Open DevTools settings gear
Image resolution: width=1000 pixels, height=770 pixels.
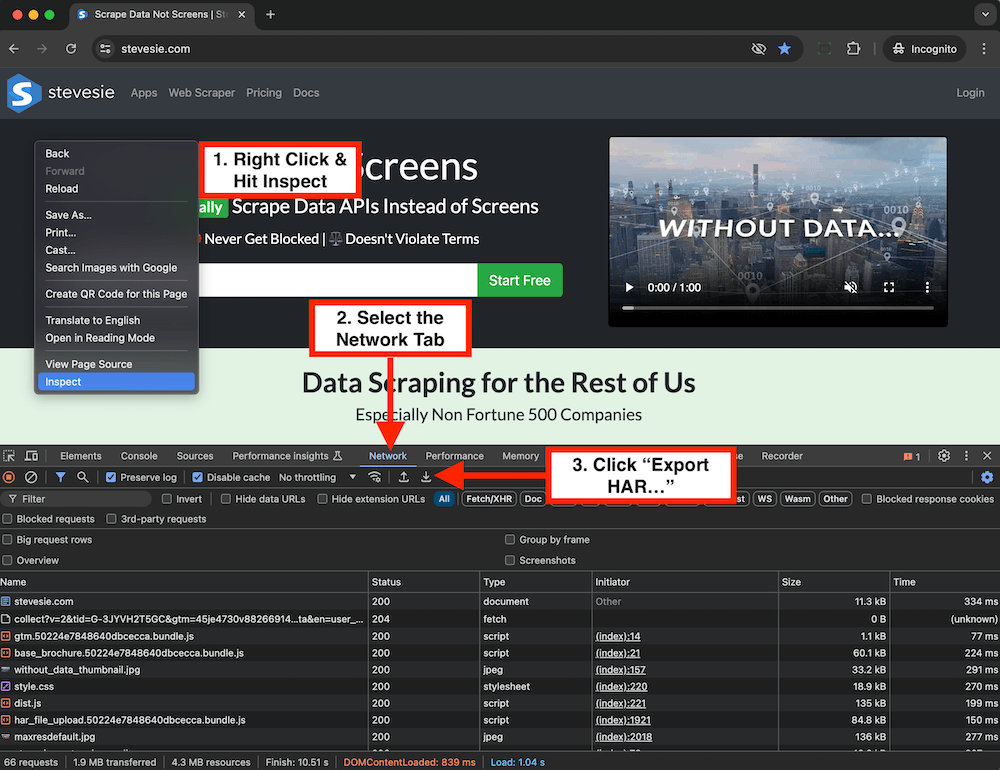pyautogui.click(x=944, y=456)
